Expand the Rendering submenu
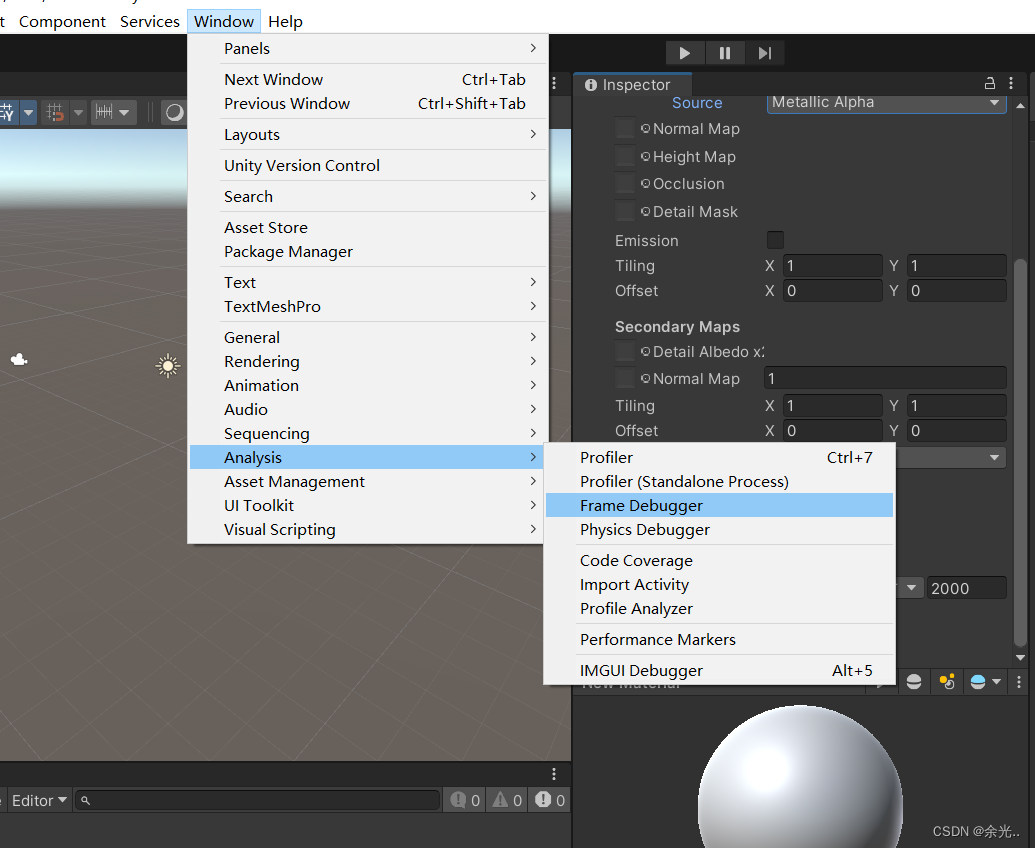Screen dimensions: 1035x848 click(x=370, y=362)
